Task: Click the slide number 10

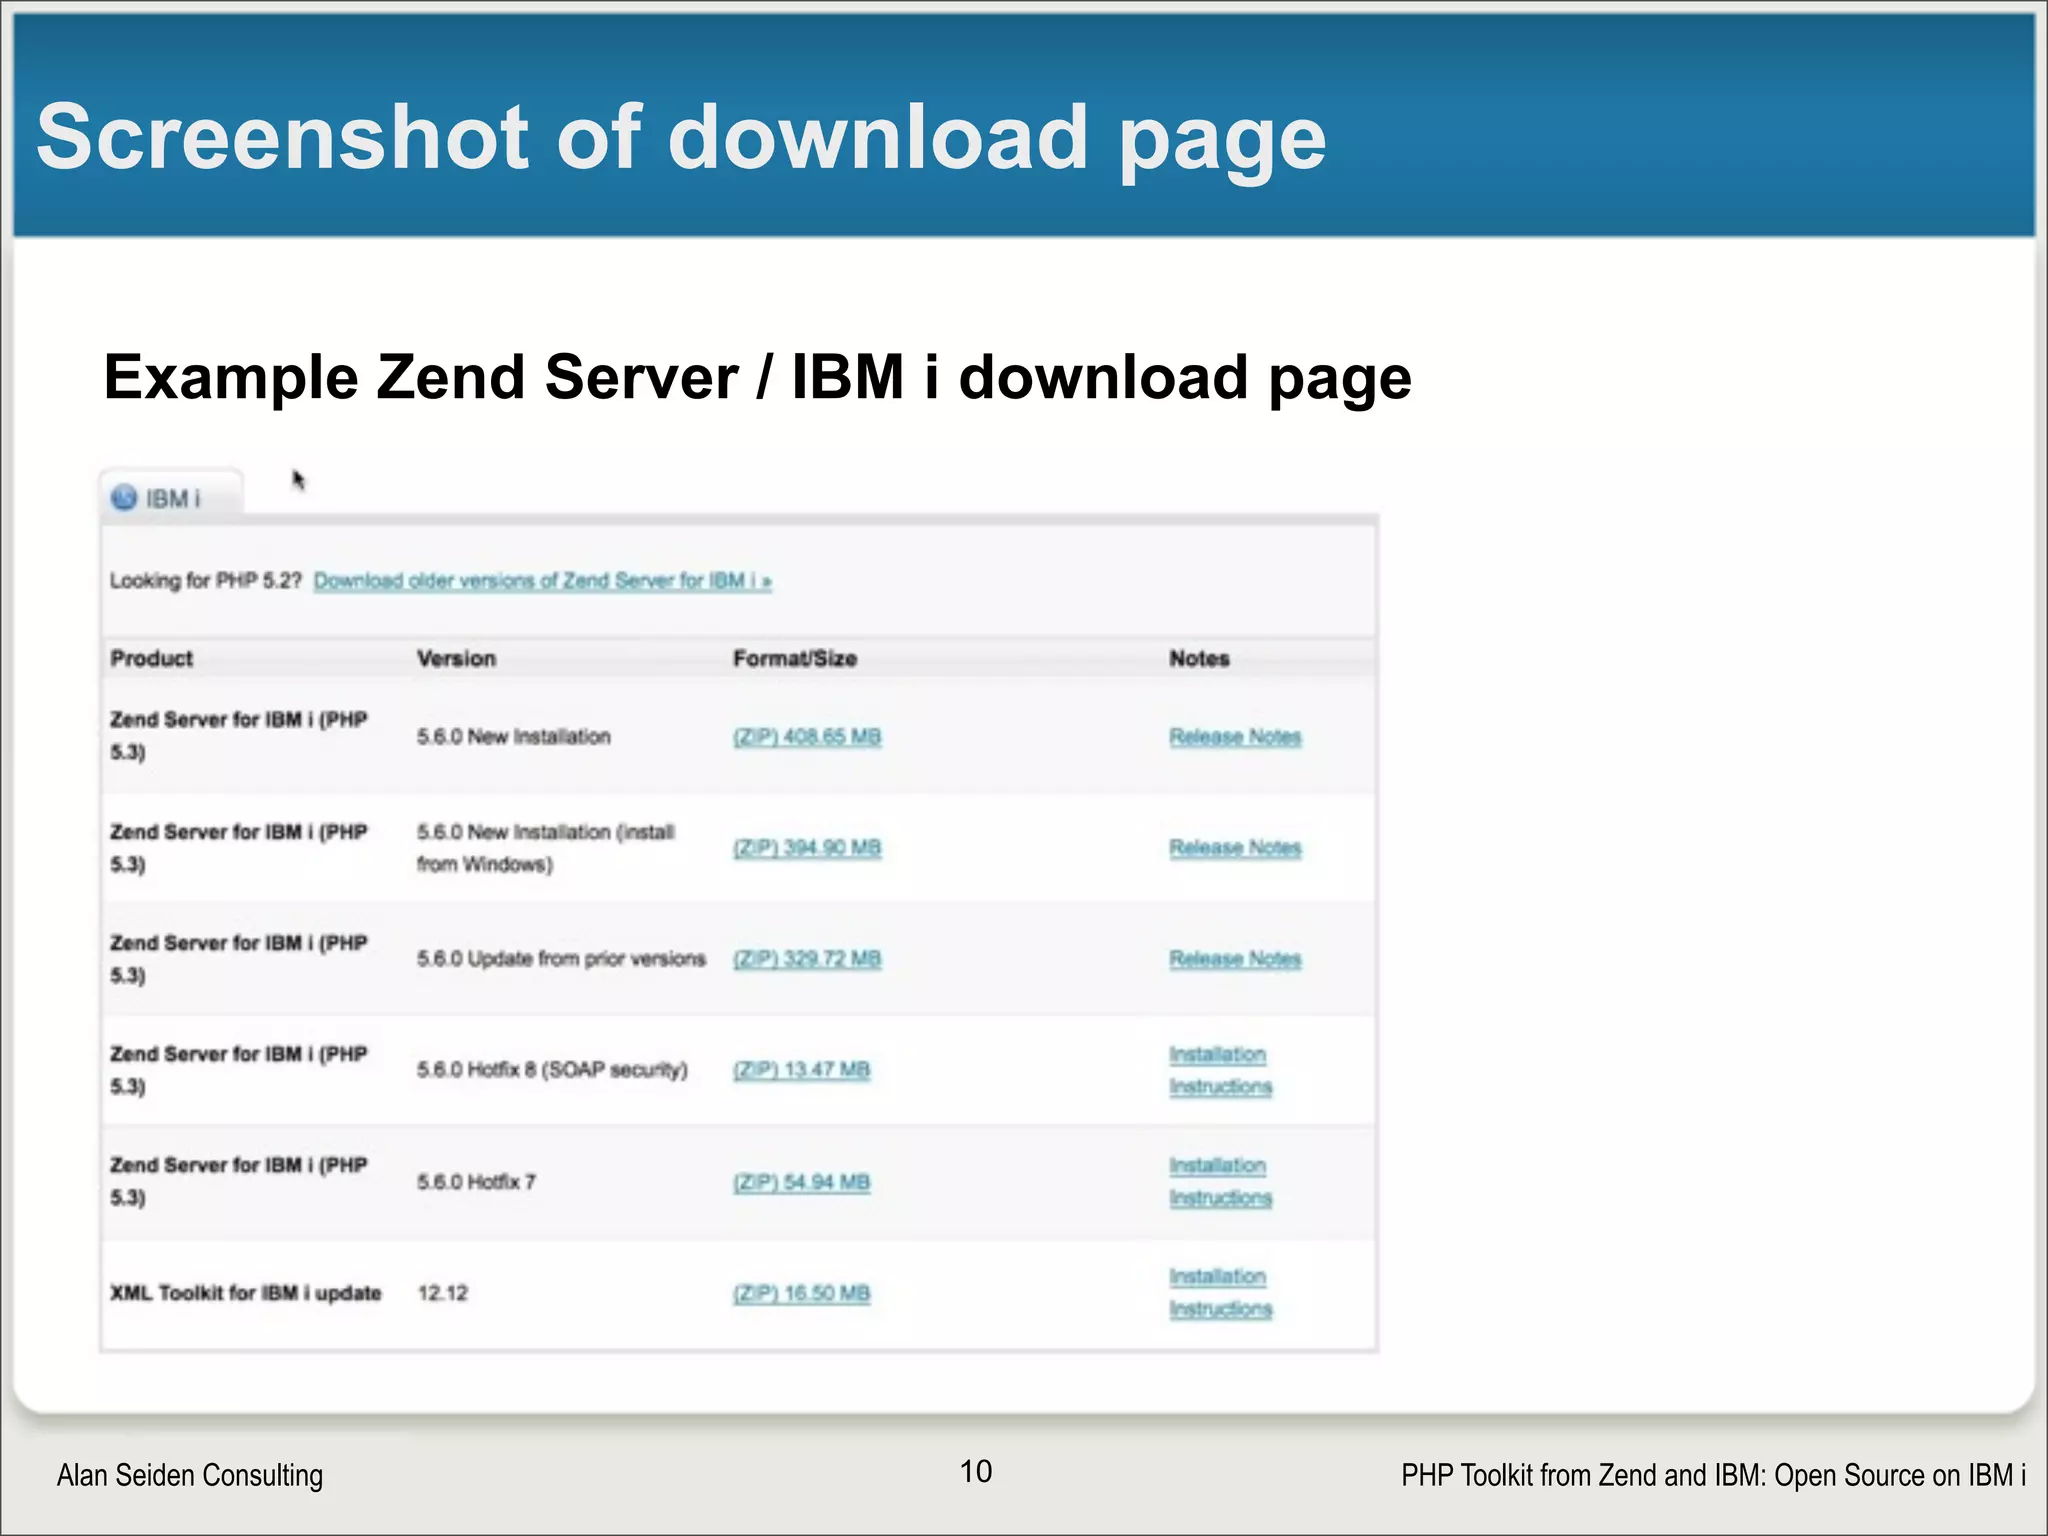Action: click(x=976, y=1471)
